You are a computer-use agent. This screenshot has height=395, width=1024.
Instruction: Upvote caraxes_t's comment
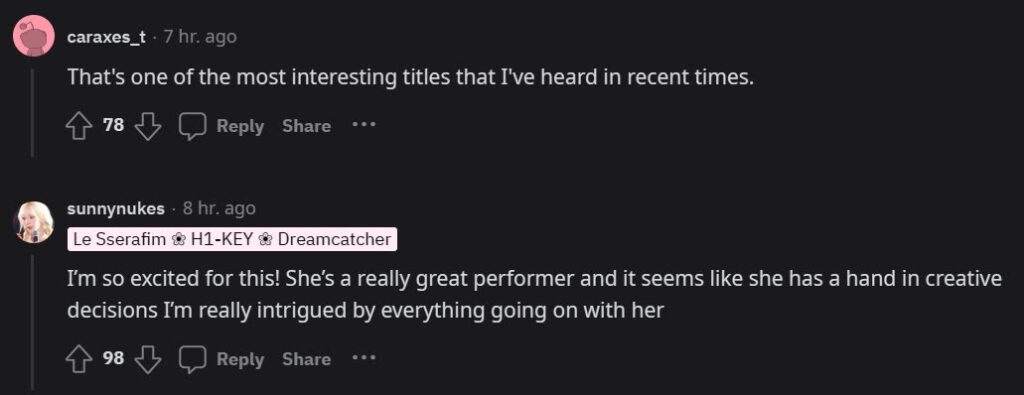point(79,126)
